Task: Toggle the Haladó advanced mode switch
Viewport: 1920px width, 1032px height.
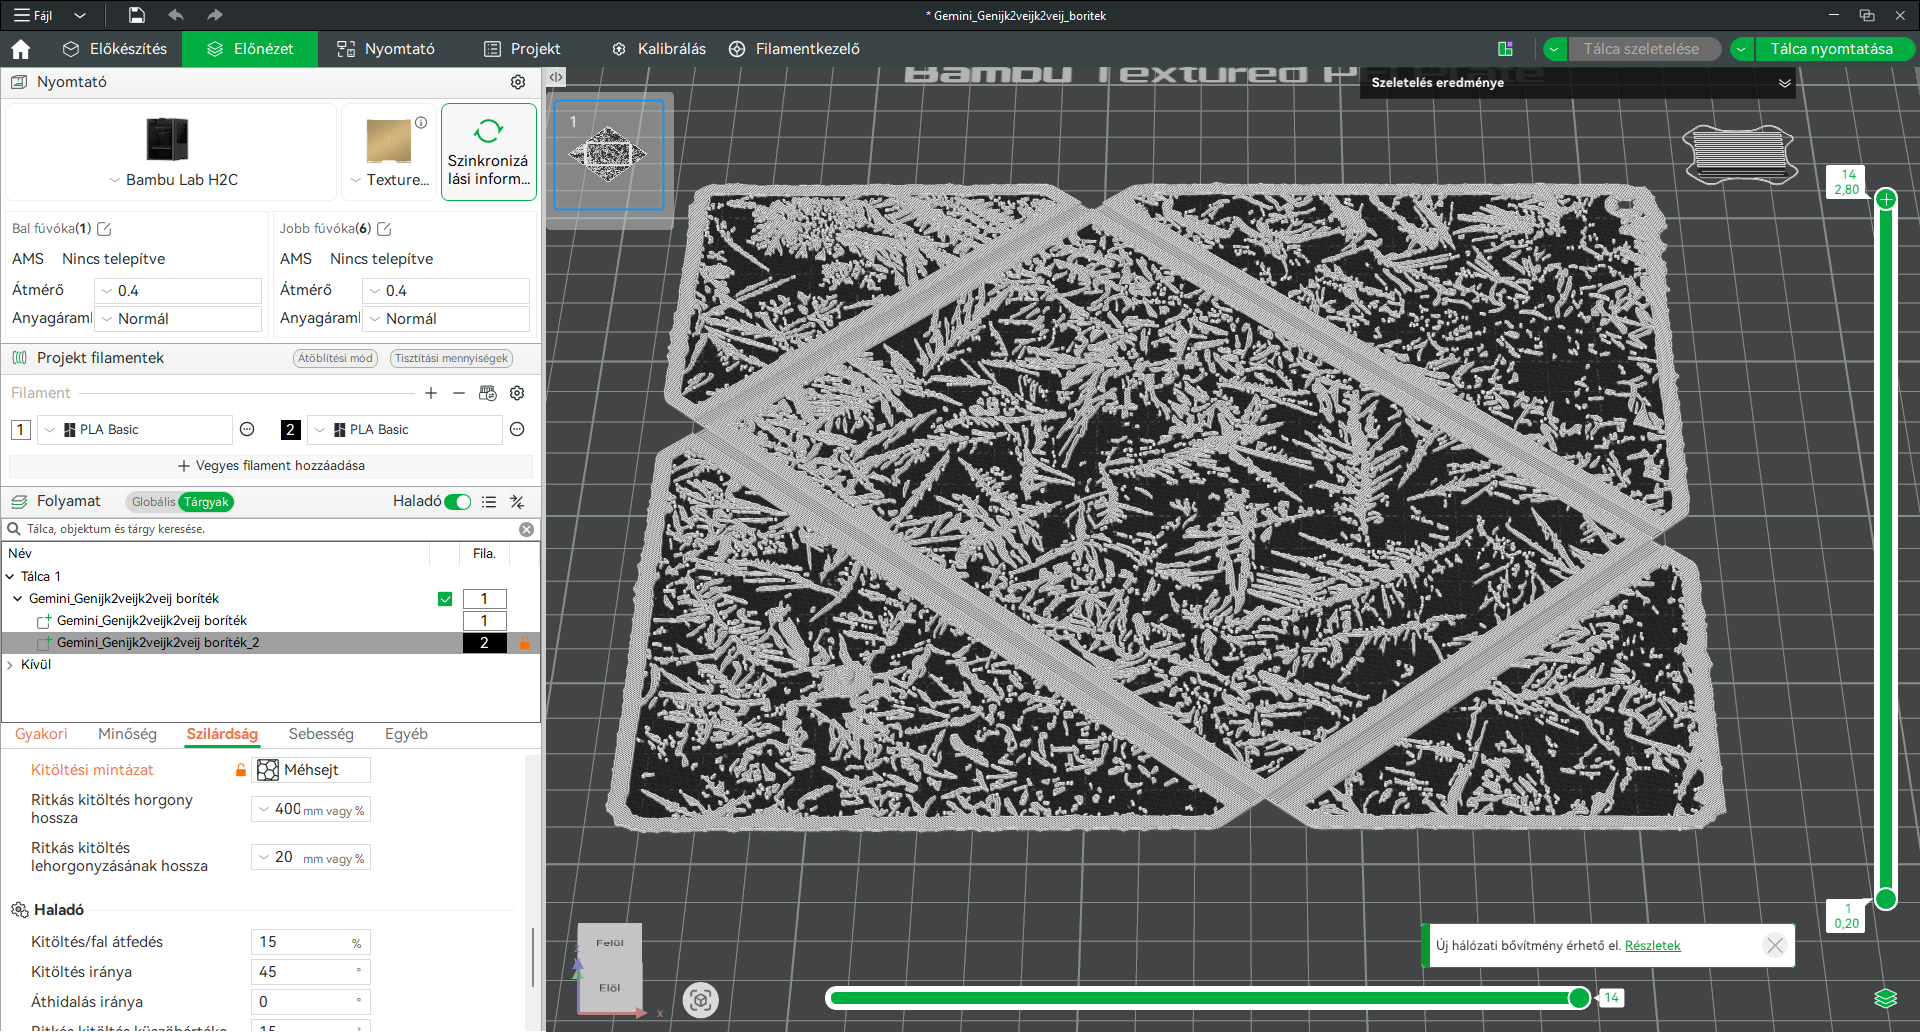Action: pyautogui.click(x=458, y=502)
